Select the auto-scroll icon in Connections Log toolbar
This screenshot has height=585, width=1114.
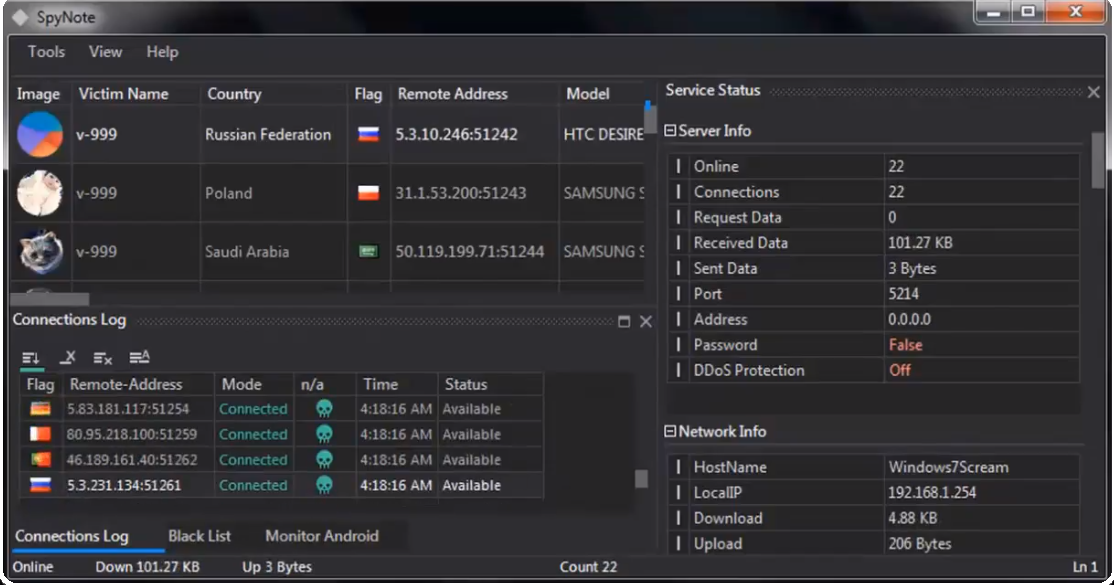[31, 357]
